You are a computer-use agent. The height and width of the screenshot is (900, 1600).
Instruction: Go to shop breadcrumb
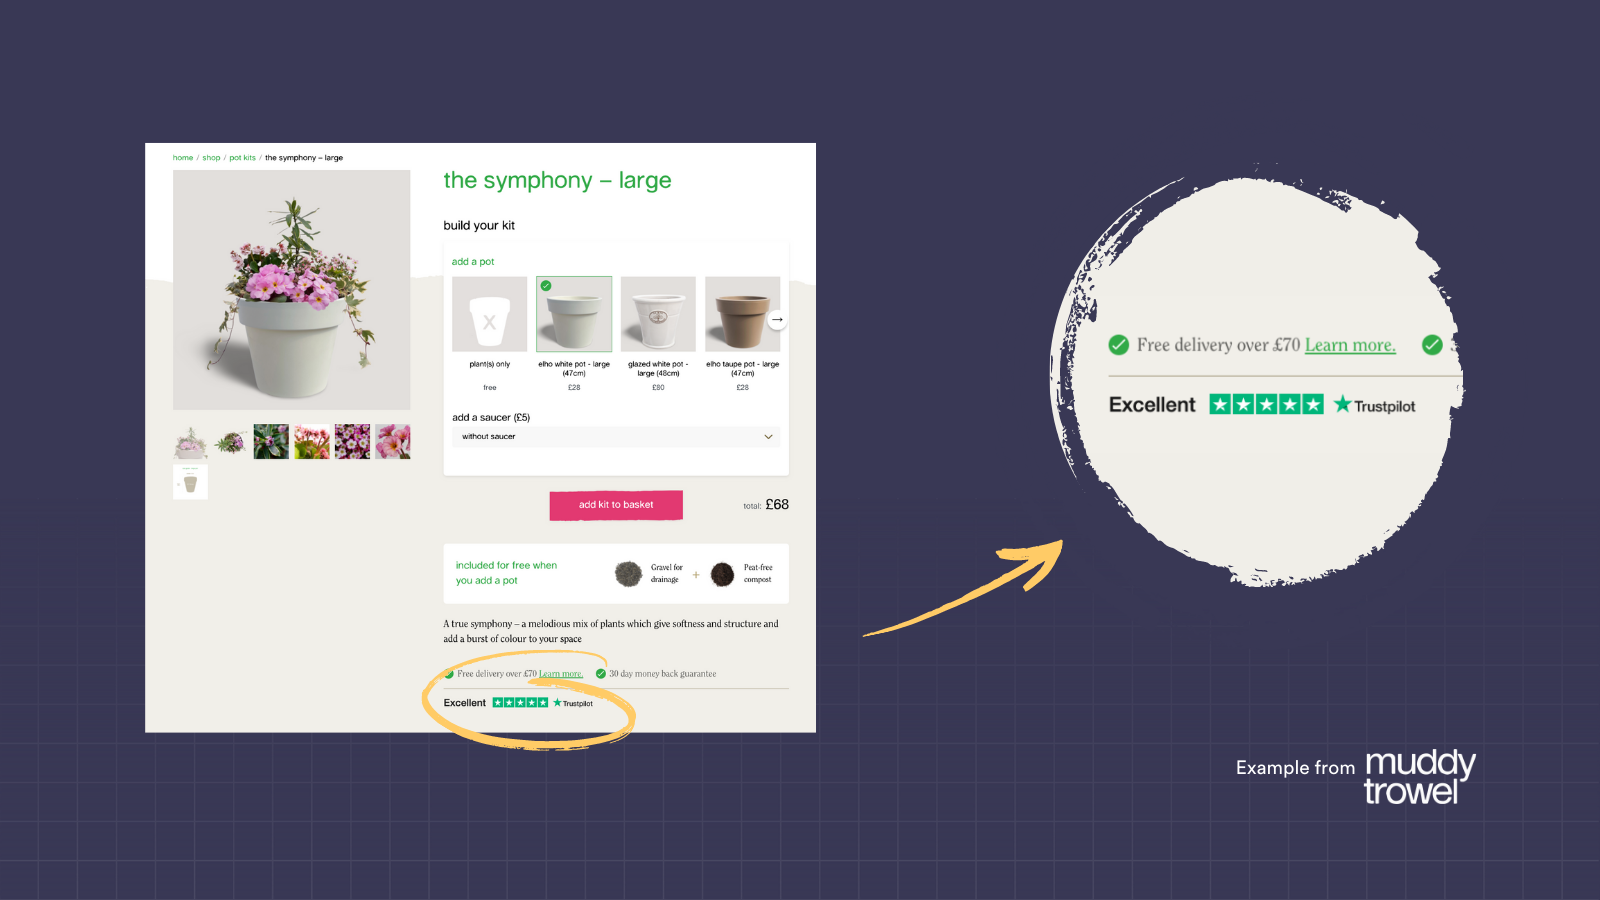211,158
